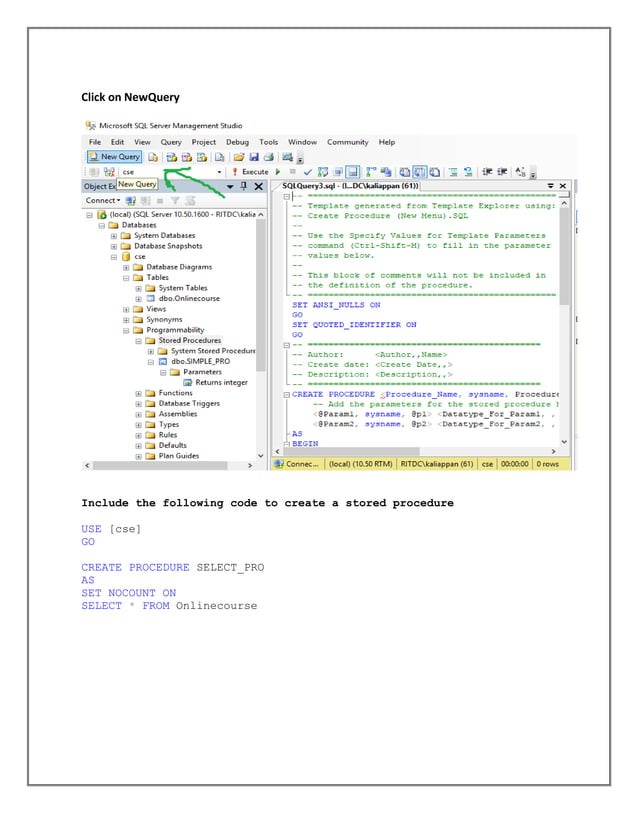Expand the System Databases node
The image size is (638, 813).
point(114,236)
